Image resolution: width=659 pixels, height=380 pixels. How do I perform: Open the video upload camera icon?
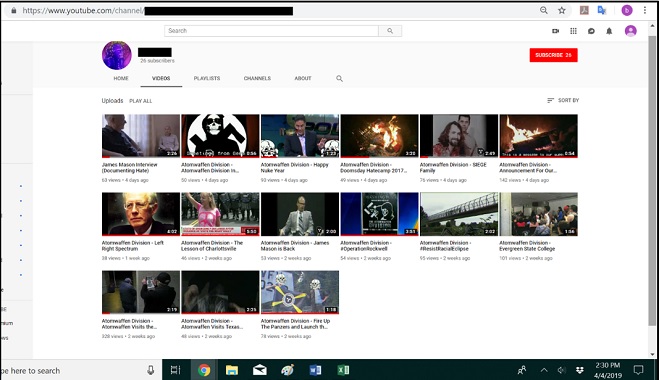[x=555, y=31]
